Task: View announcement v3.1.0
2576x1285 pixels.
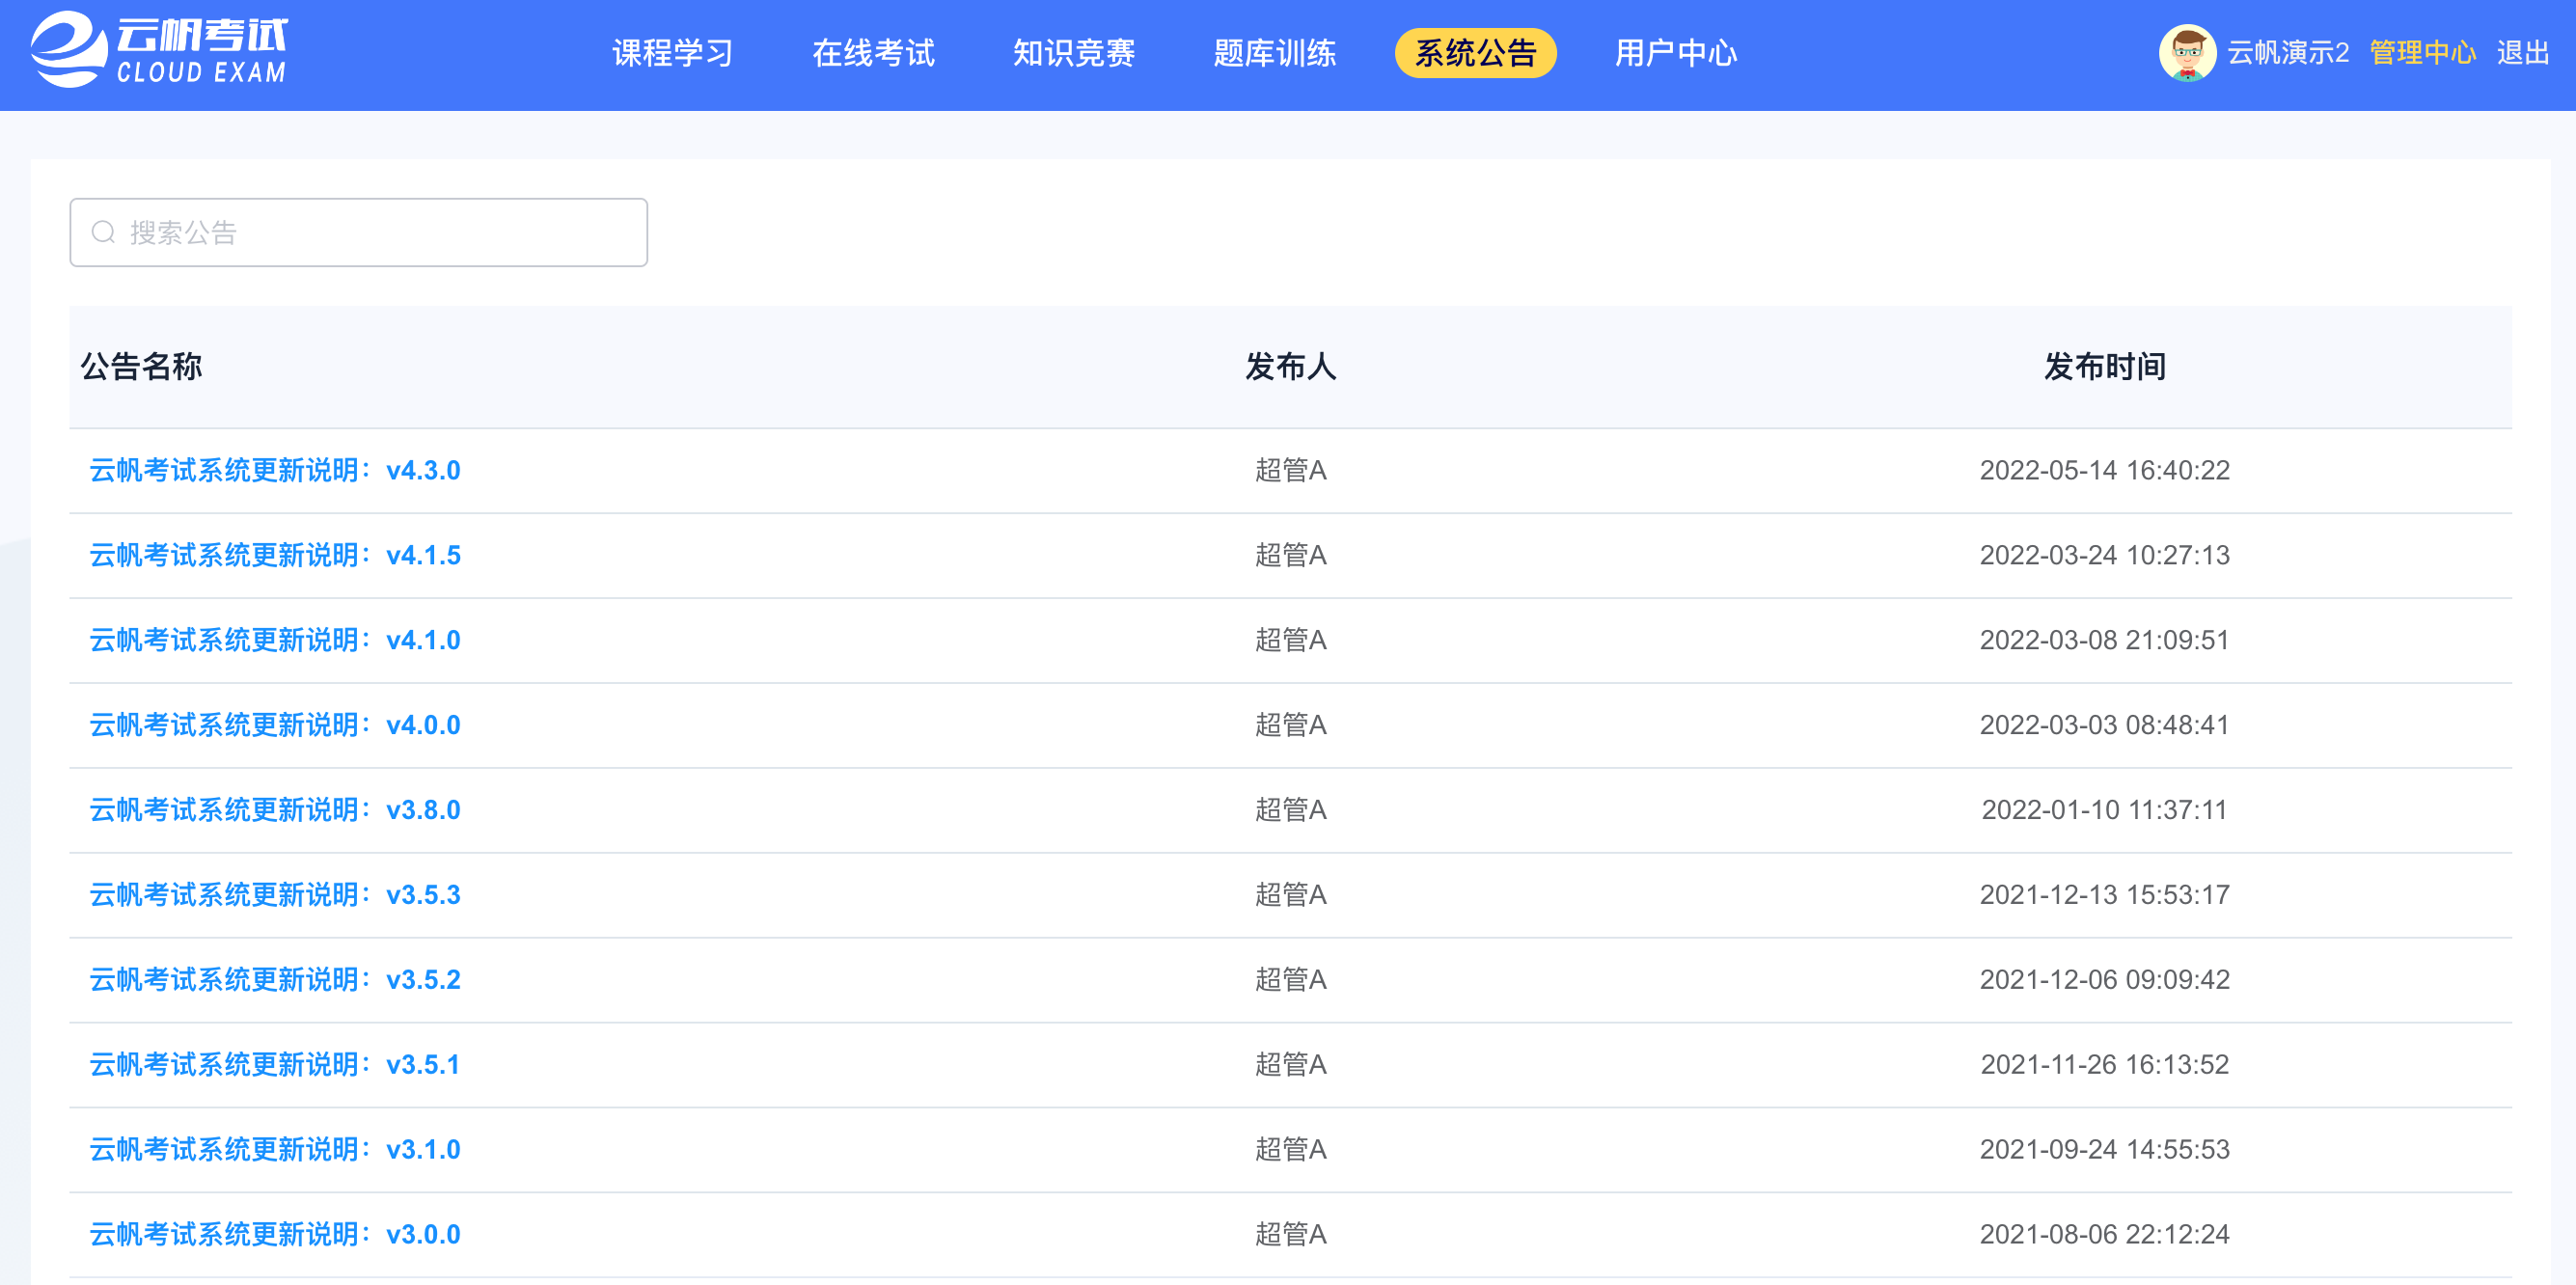Action: [x=275, y=1151]
